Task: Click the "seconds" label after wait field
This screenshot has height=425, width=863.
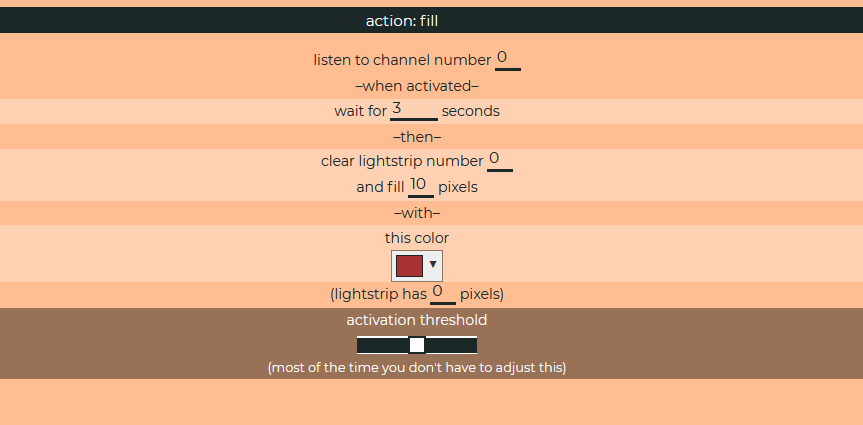Action: [x=470, y=111]
